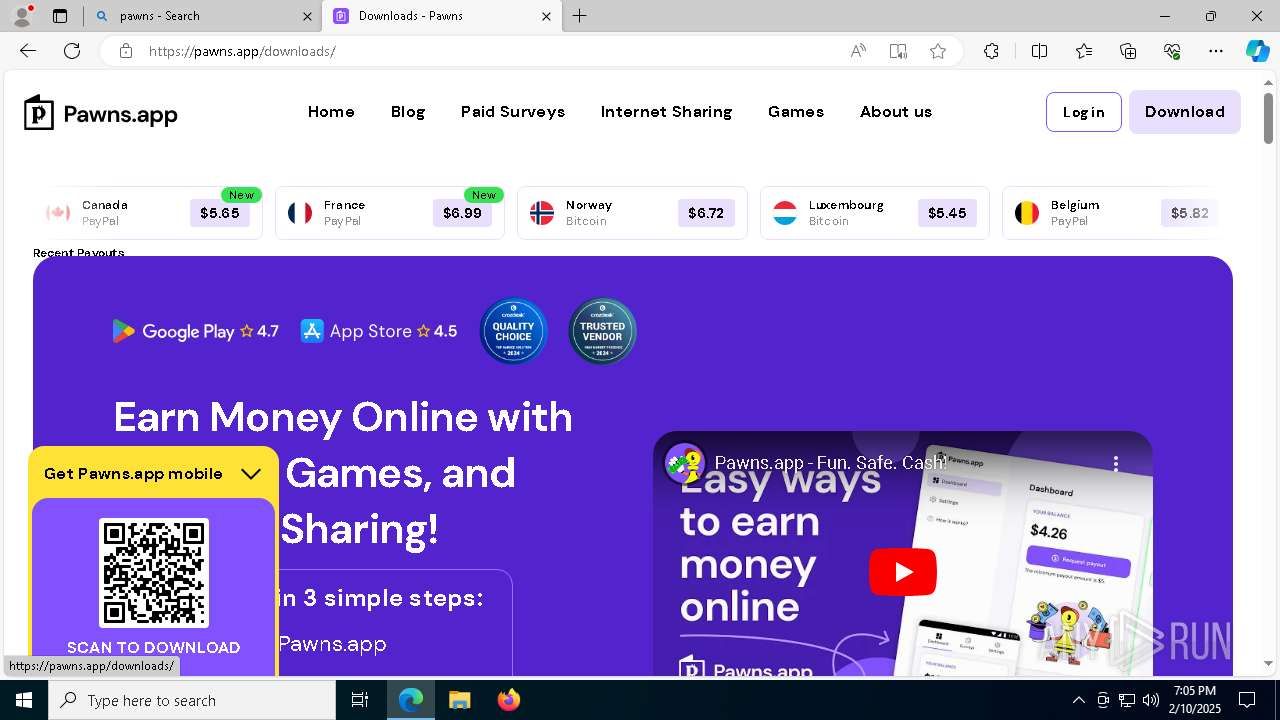Image resolution: width=1280 pixels, height=720 pixels.
Task: Click the Log in button
Action: (x=1084, y=112)
